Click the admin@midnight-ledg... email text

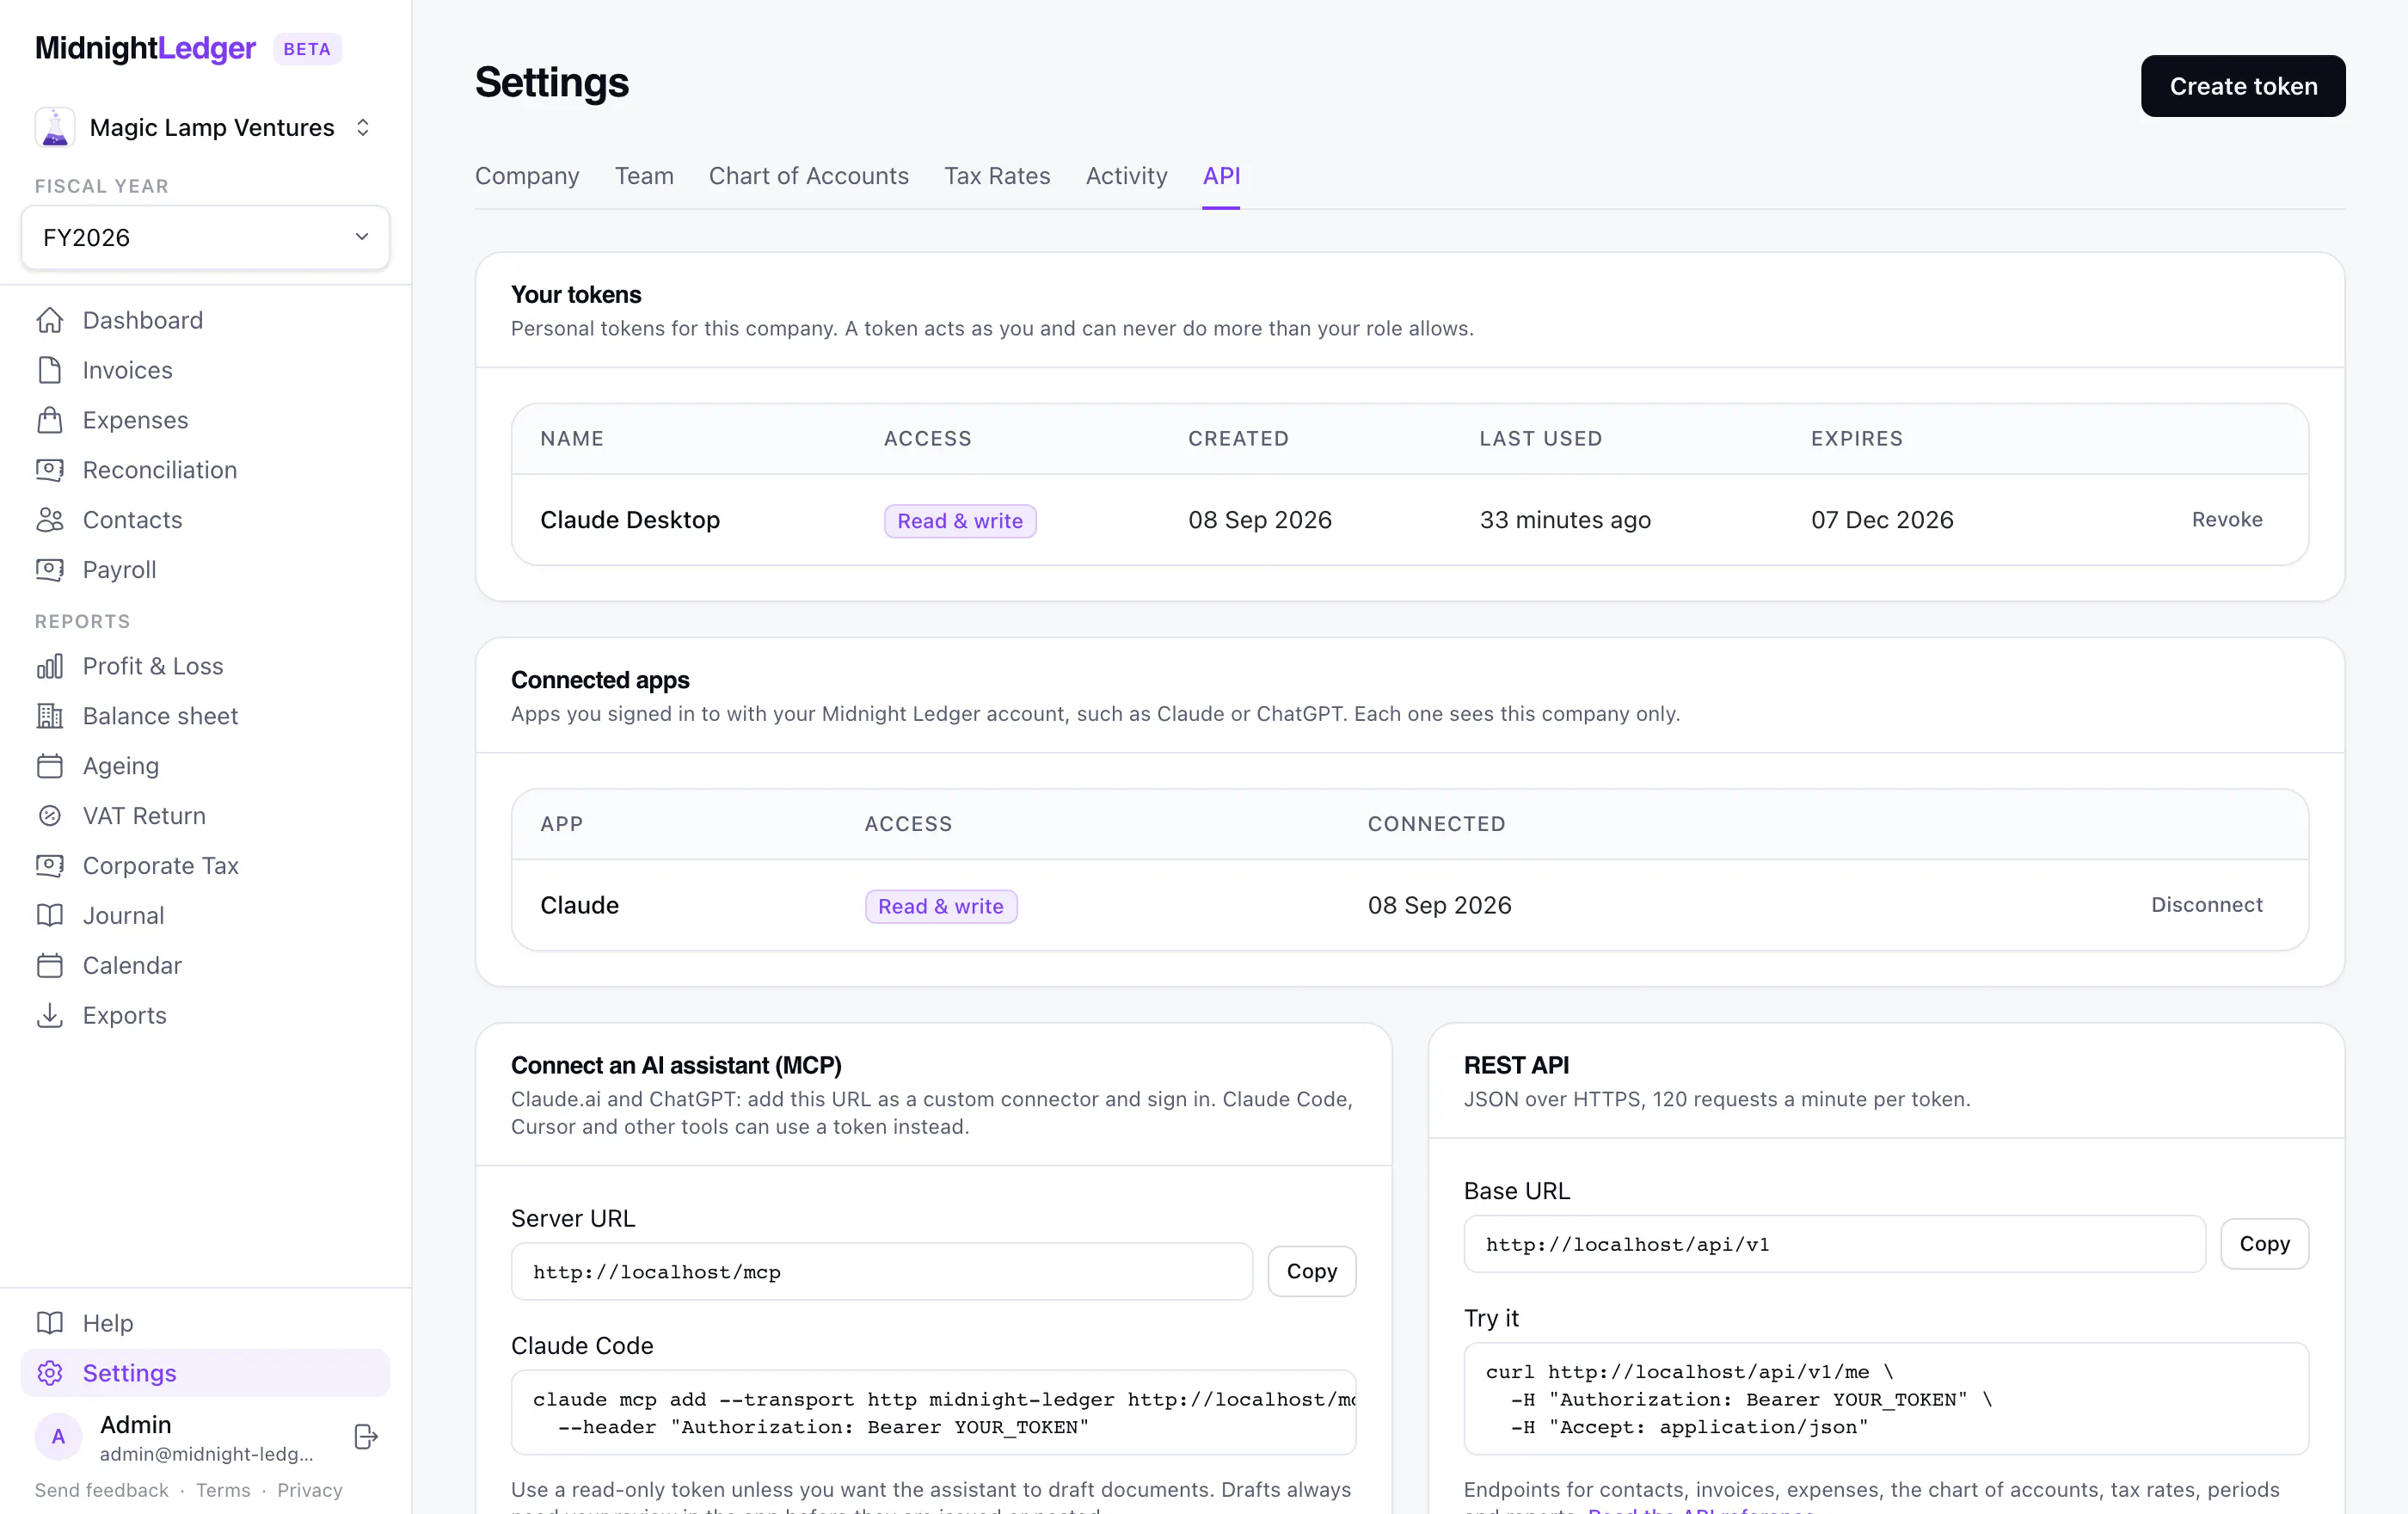click(x=207, y=1454)
